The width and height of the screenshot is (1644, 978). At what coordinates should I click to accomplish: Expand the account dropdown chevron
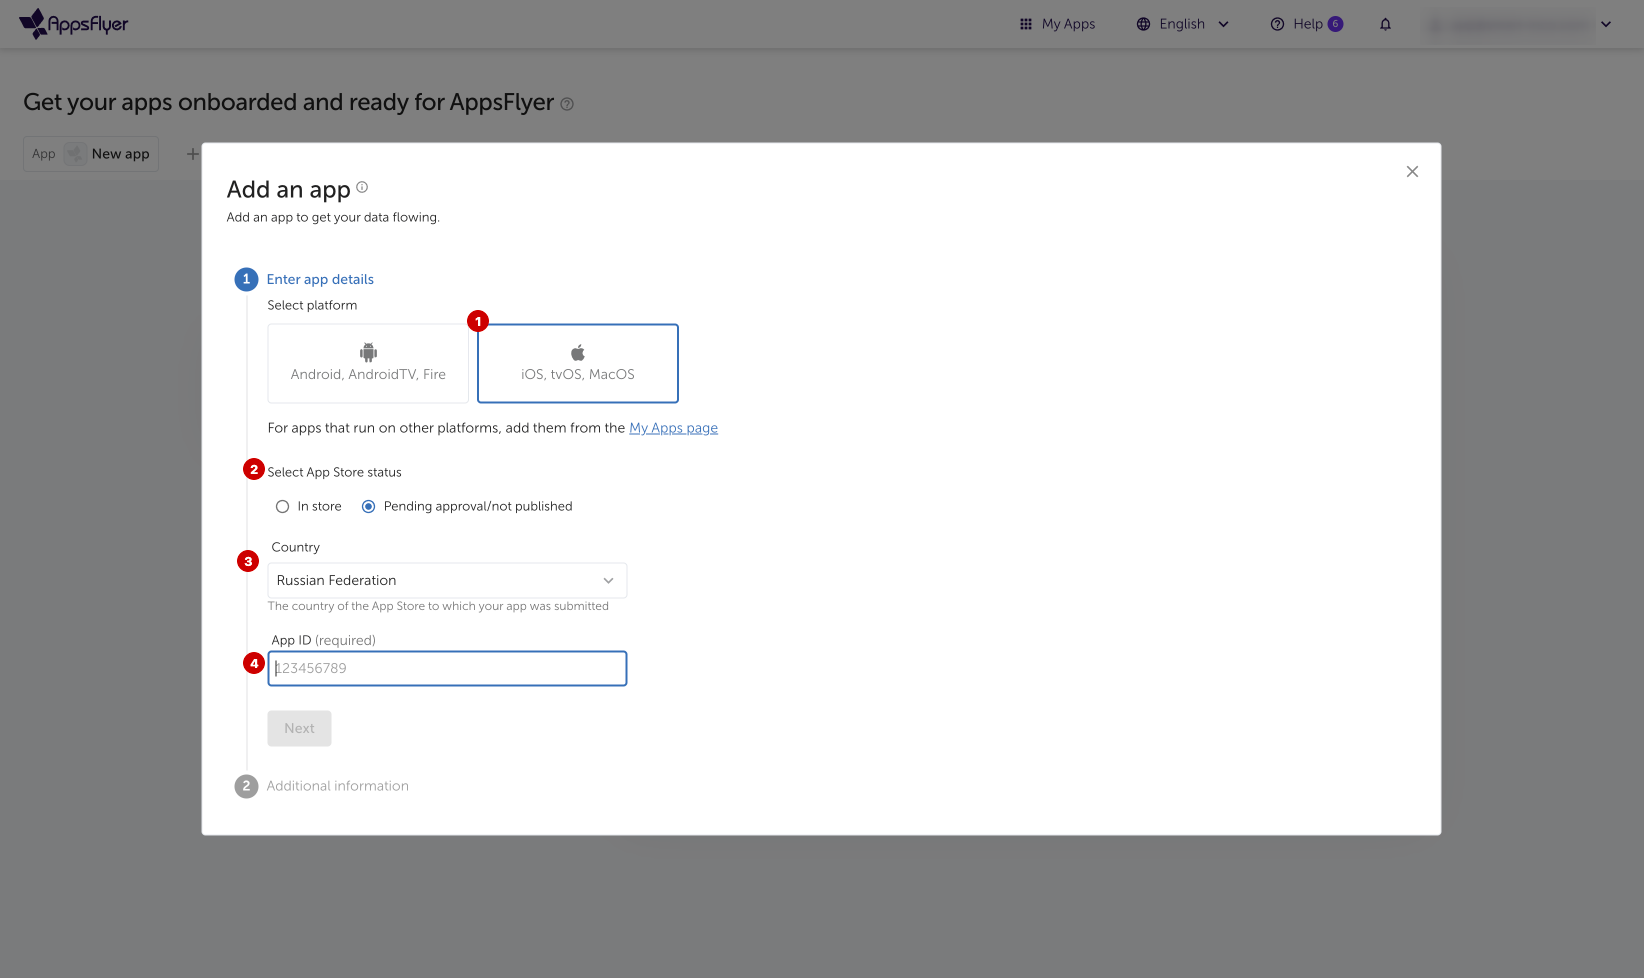tap(1606, 24)
